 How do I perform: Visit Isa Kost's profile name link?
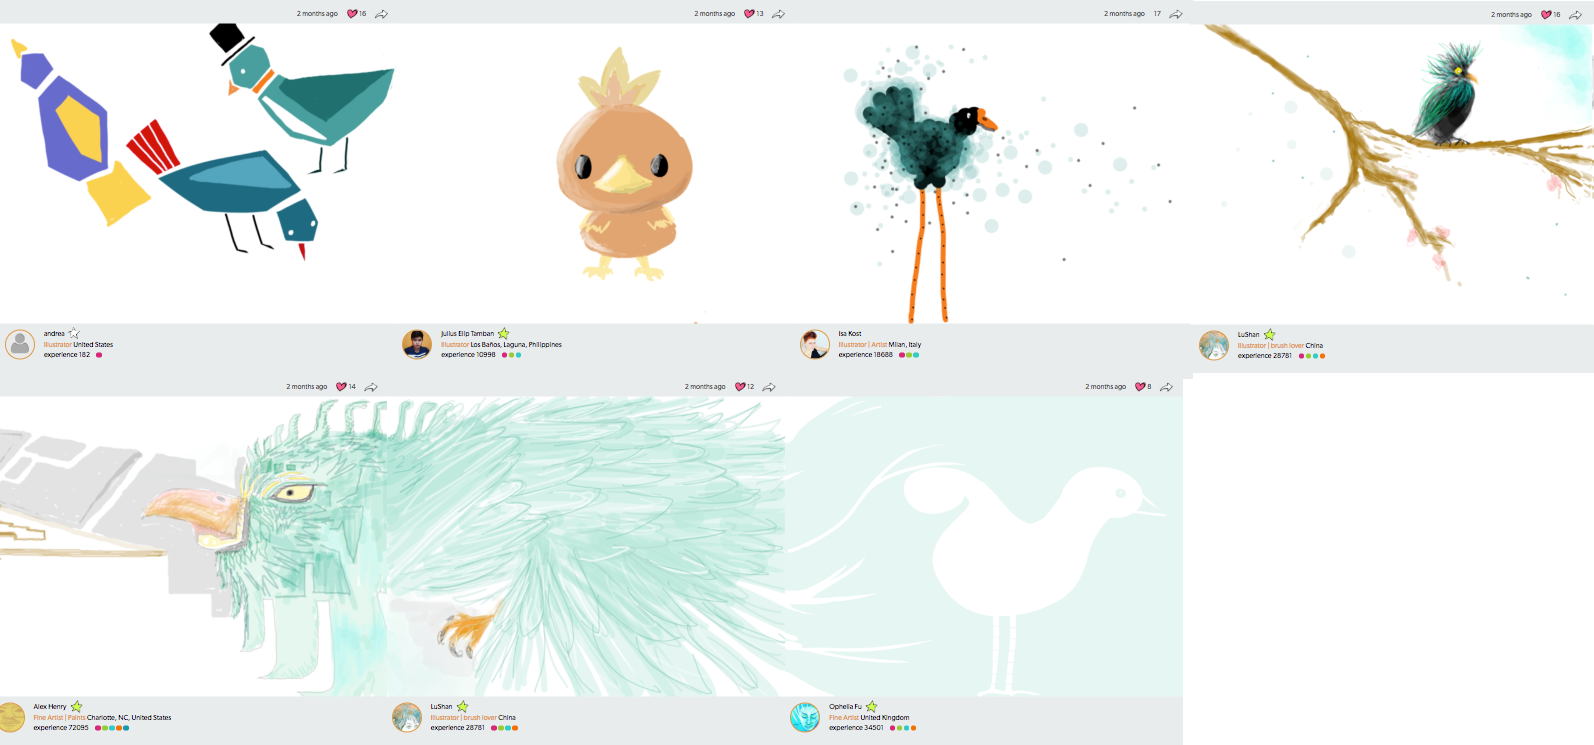[x=850, y=334]
